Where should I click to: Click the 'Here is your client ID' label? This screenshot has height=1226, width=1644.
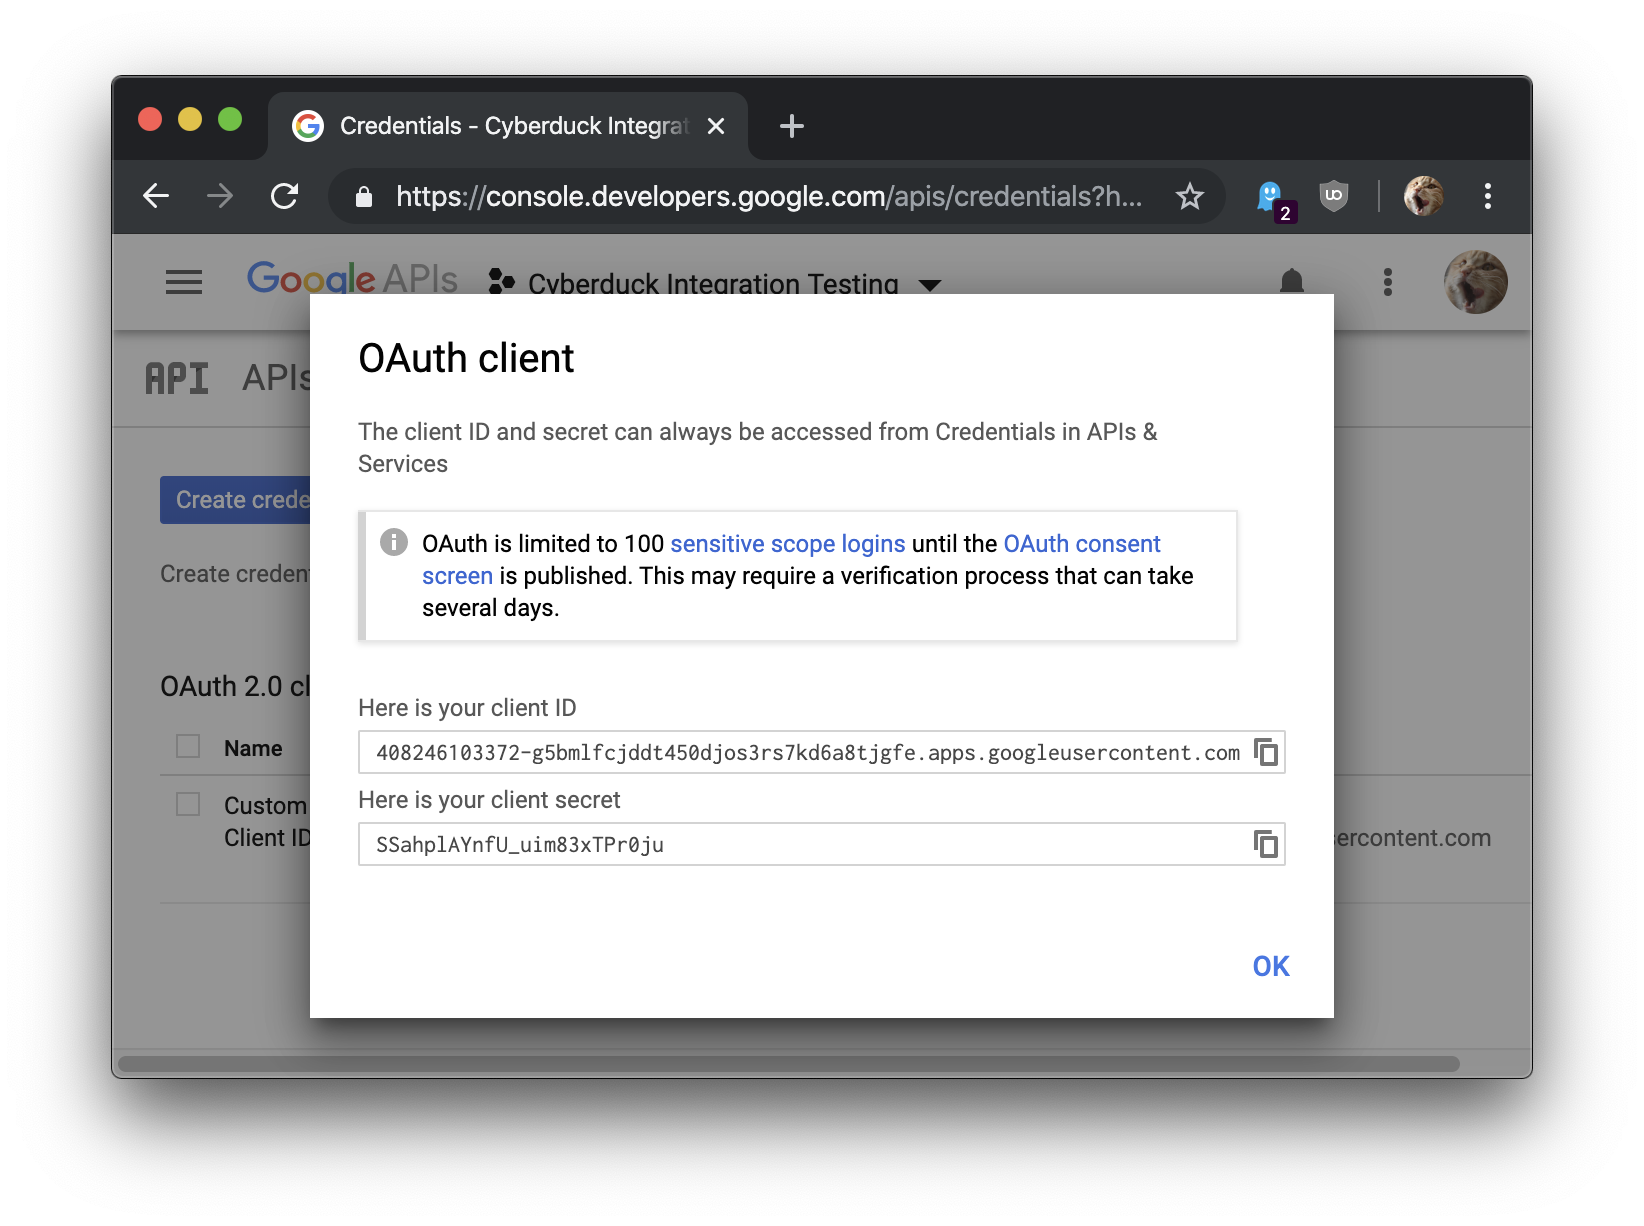tap(467, 708)
